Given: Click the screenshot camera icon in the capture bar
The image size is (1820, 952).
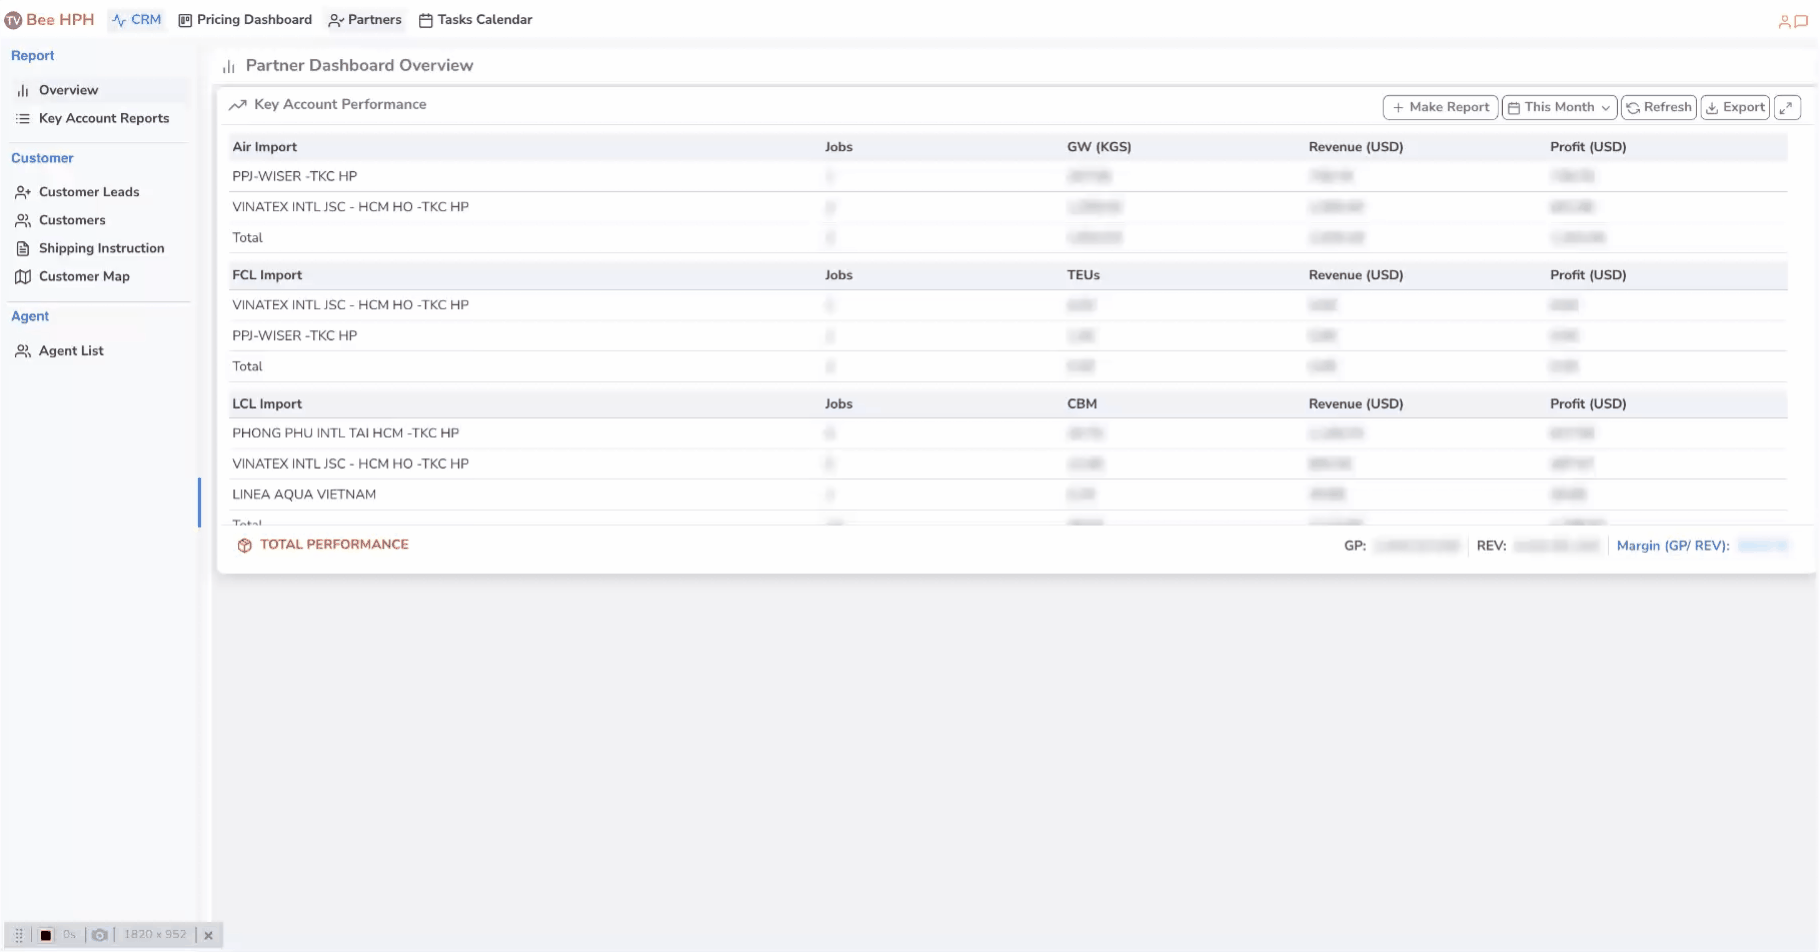Looking at the screenshot, I should (x=99, y=934).
